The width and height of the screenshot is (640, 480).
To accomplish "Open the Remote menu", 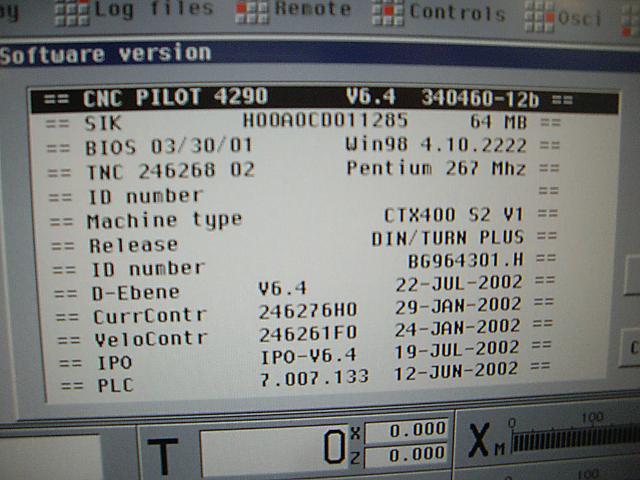I will 313,11.
